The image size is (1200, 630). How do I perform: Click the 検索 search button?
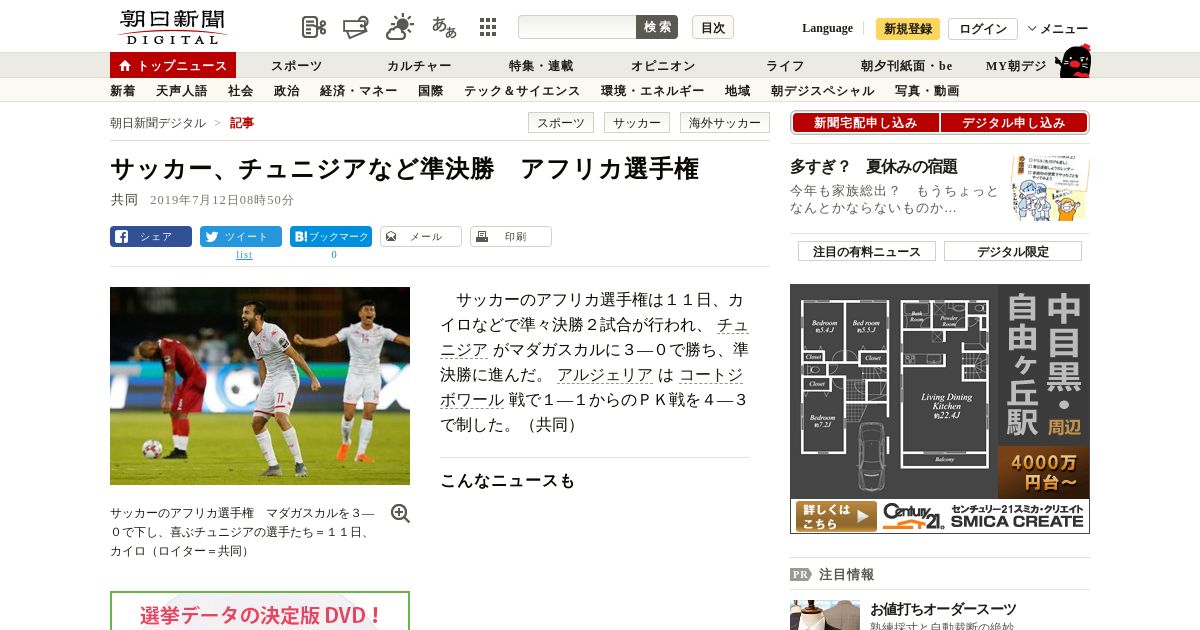tap(657, 27)
